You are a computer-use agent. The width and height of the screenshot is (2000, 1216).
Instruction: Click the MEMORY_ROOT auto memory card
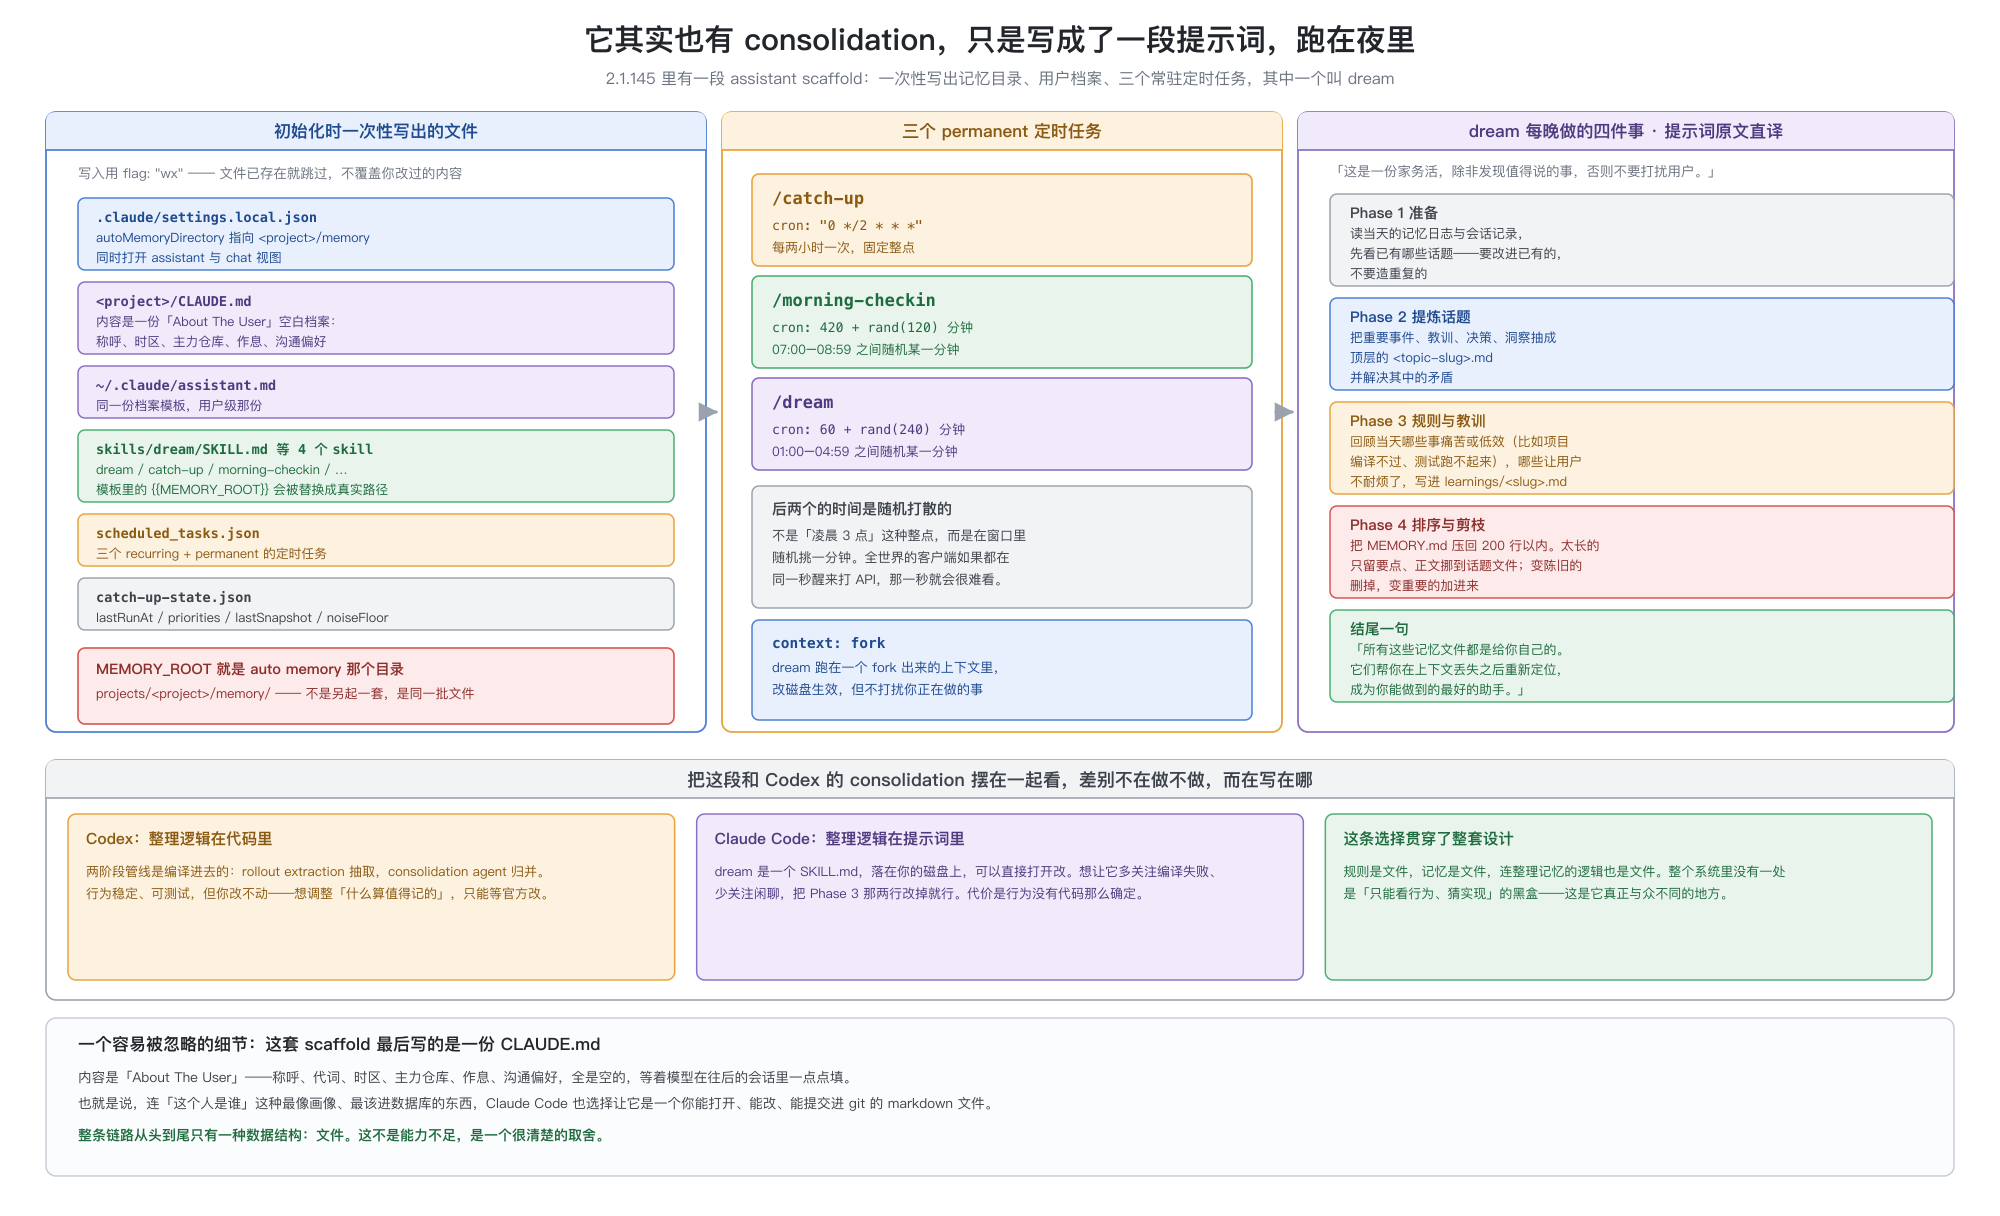click(x=376, y=686)
